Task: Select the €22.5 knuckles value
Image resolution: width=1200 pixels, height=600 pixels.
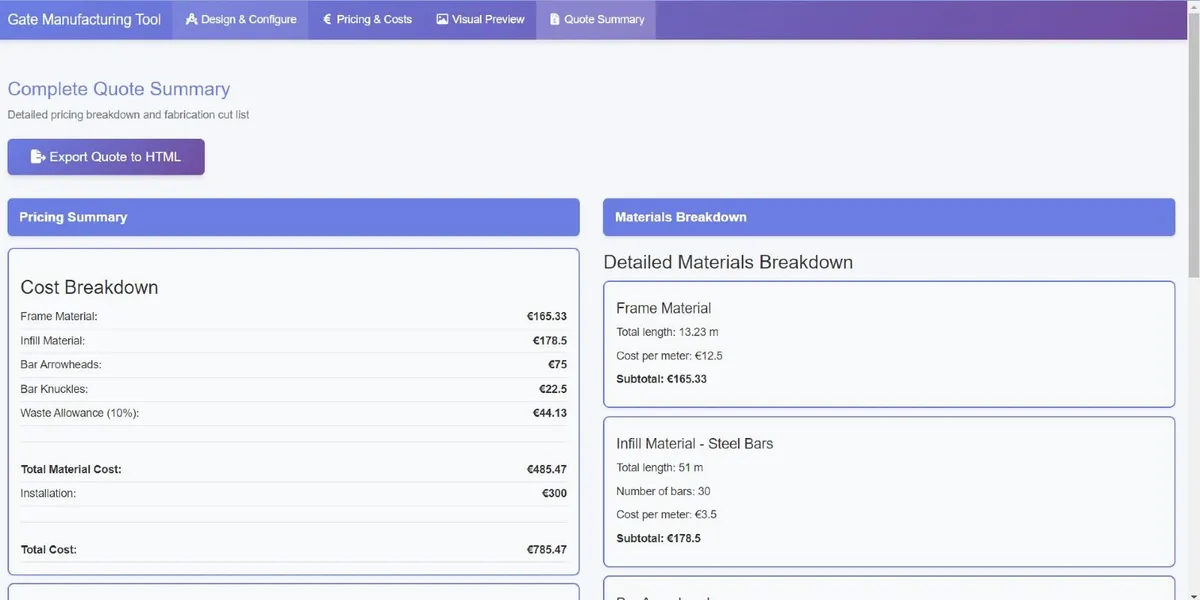Action: 553,389
